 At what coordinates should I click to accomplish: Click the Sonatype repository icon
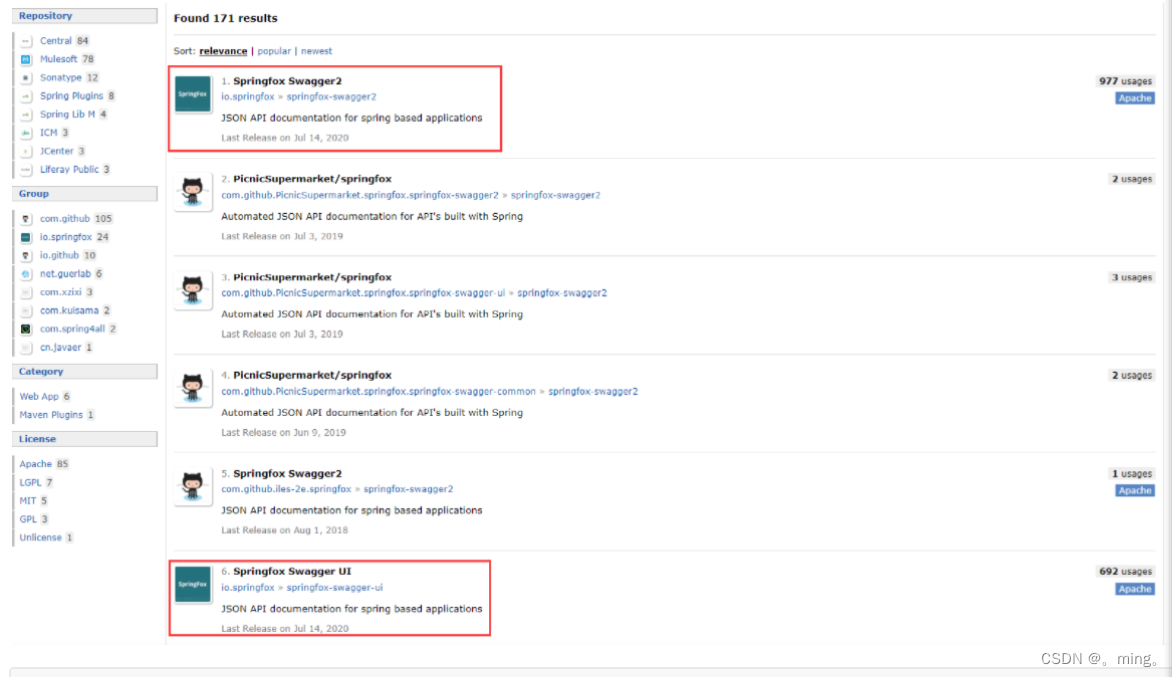point(26,78)
